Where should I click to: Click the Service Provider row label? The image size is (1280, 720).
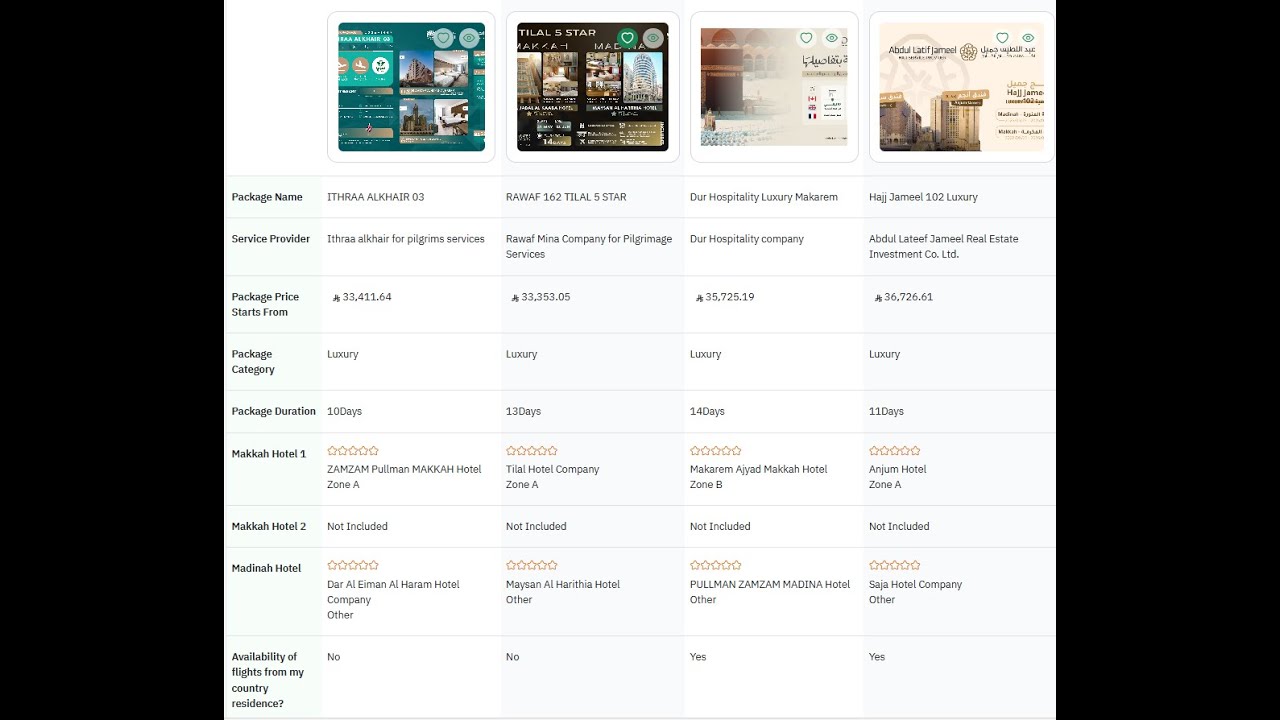(270, 239)
